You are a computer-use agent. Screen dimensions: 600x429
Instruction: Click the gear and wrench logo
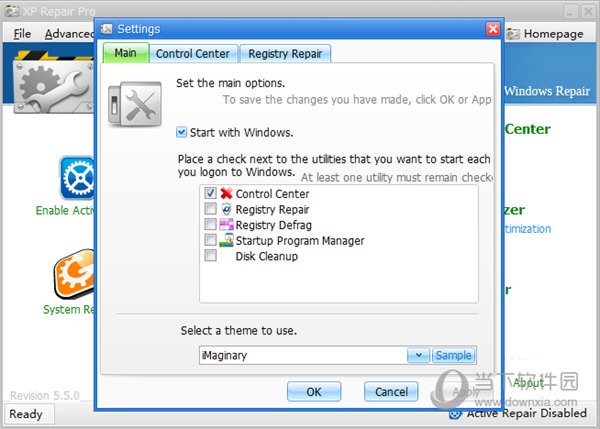(x=54, y=82)
